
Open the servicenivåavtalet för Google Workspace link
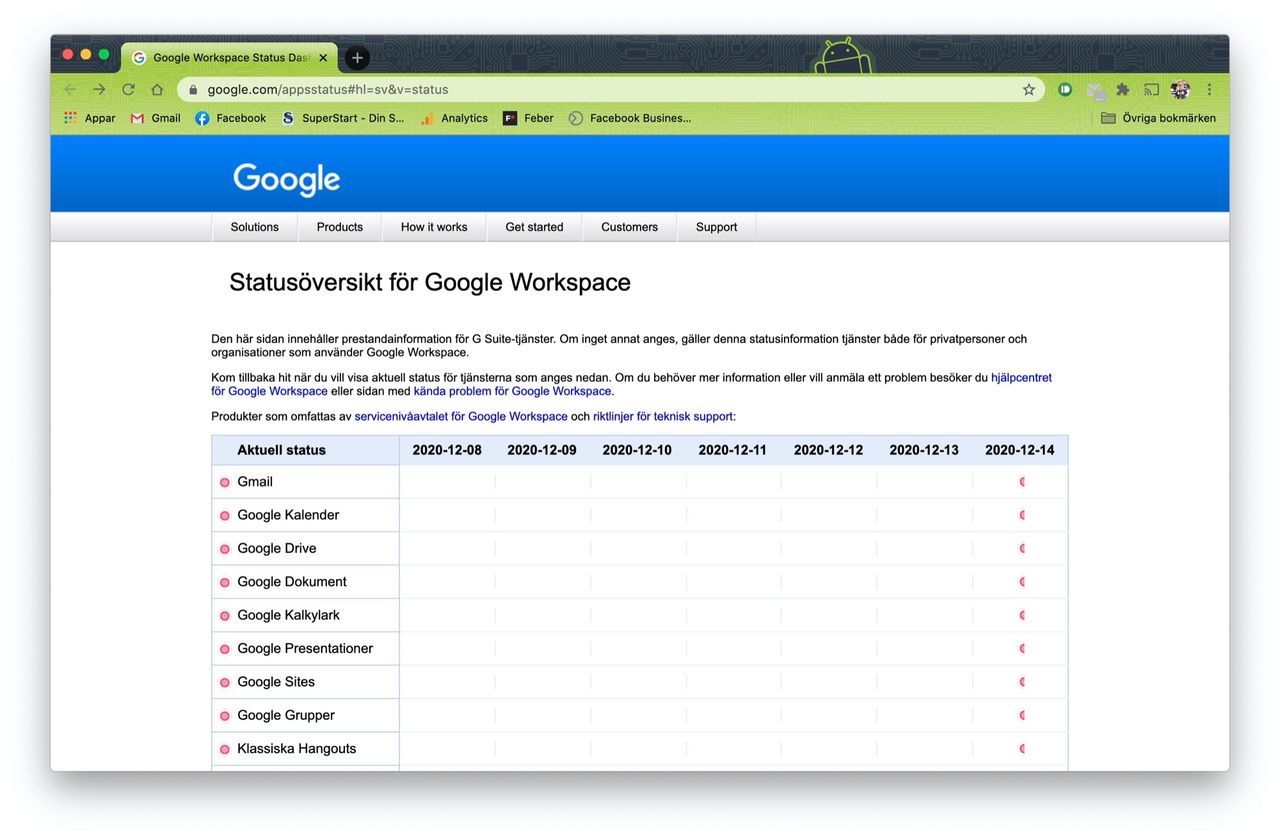pos(461,416)
